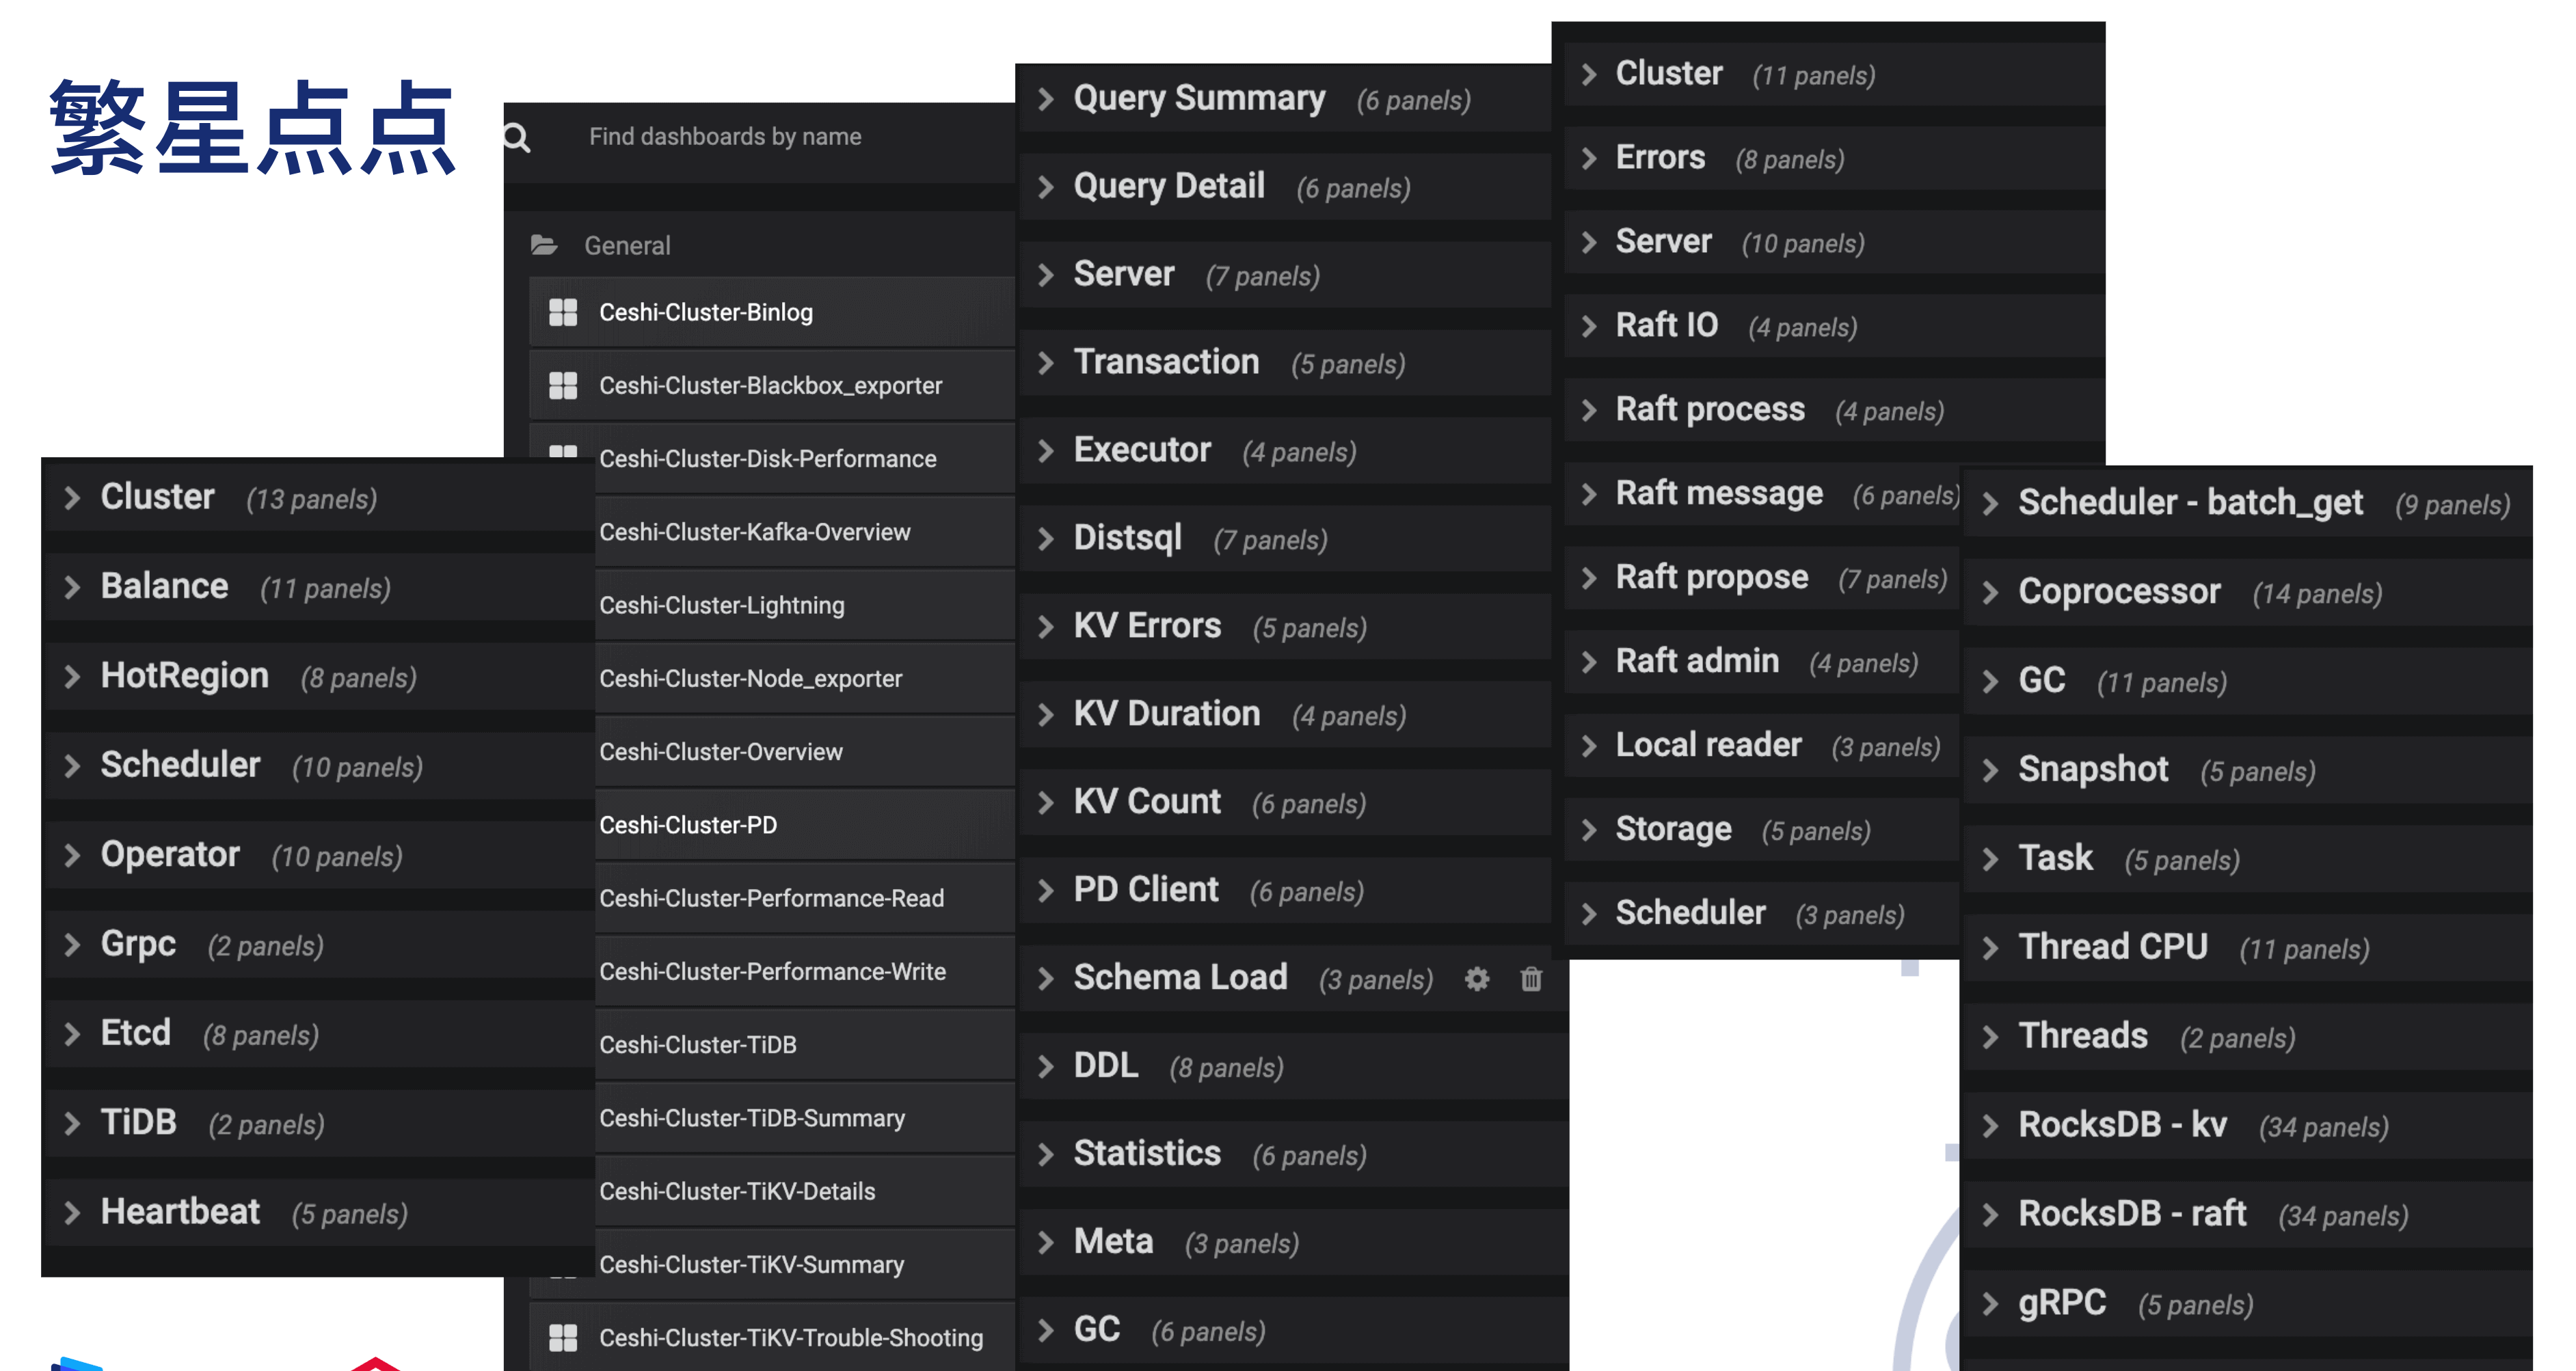The width and height of the screenshot is (2576, 1371).
Task: Expand the Executor row
Action: (1285, 450)
